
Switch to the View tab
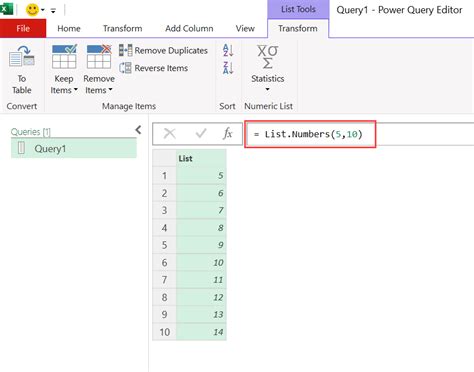[245, 28]
